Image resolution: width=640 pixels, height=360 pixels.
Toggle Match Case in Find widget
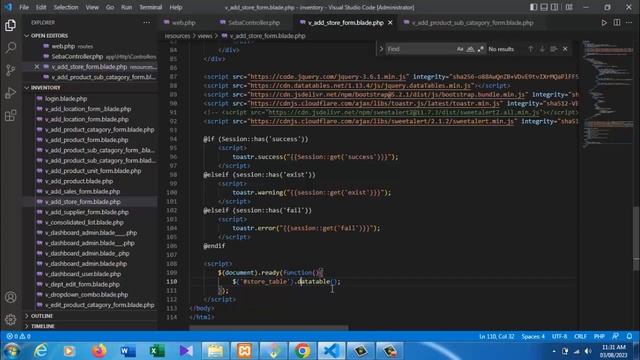click(460, 49)
